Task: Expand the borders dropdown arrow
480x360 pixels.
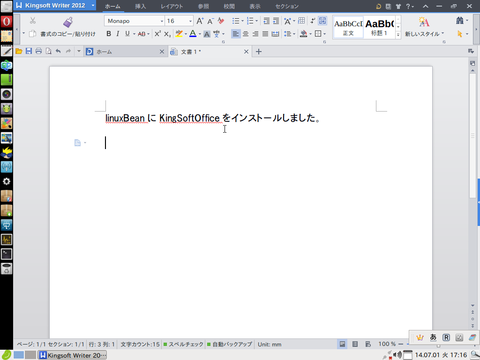Action: [324, 34]
